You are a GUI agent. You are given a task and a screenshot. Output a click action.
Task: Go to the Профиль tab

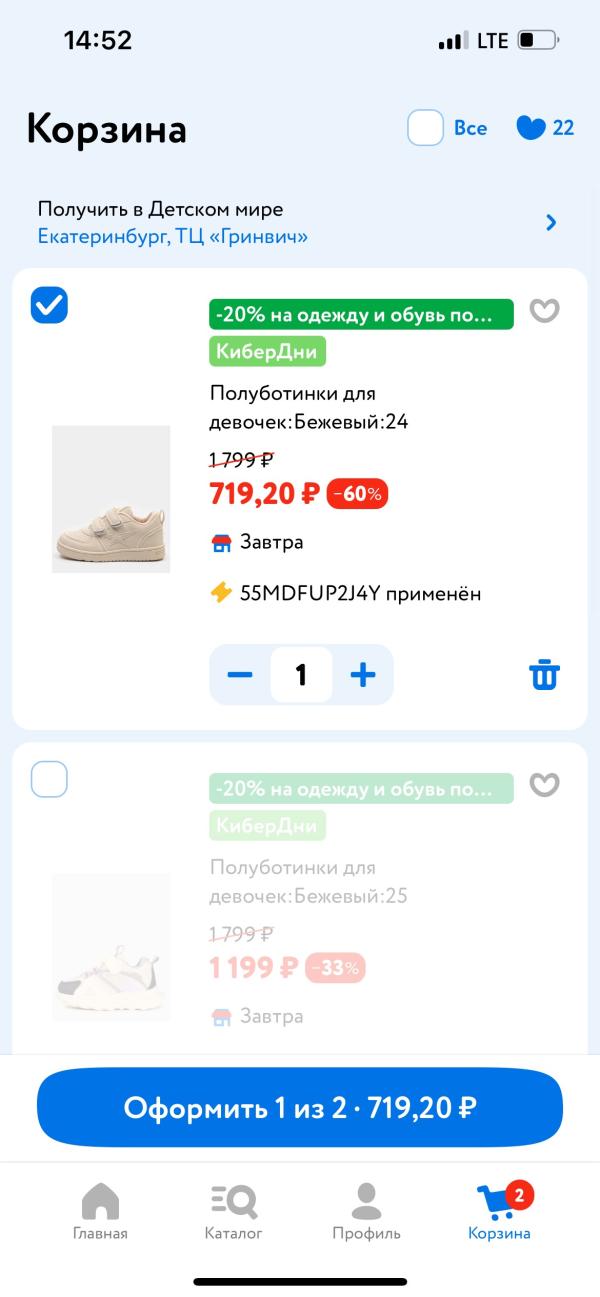366,1210
